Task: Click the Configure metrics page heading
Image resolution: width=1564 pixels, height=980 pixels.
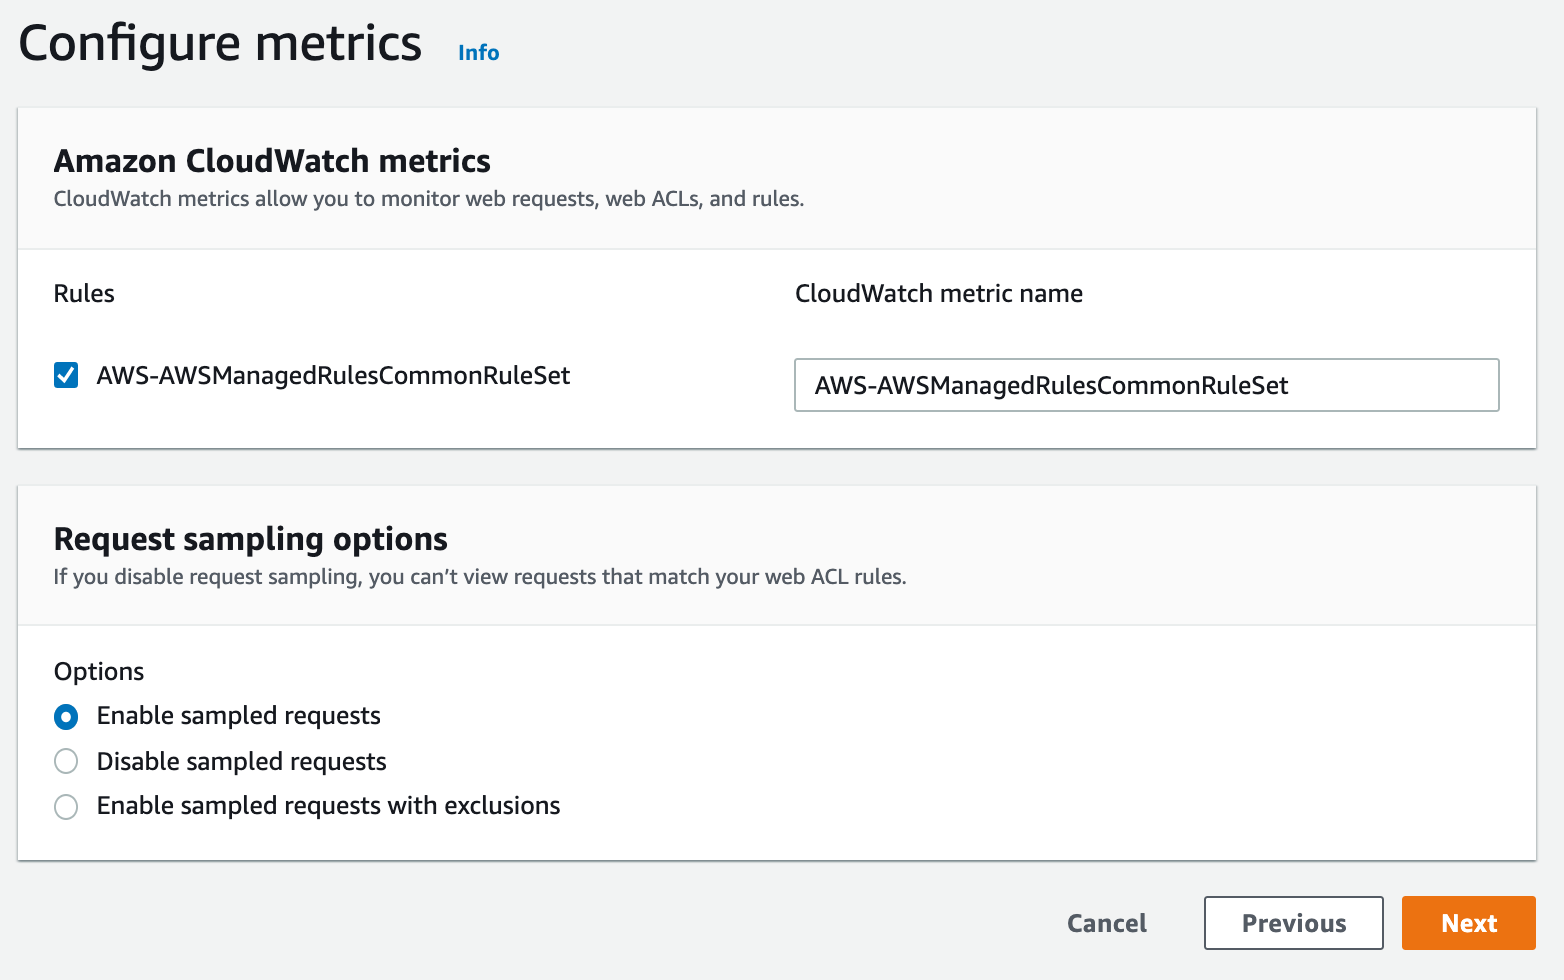Action: [220, 44]
